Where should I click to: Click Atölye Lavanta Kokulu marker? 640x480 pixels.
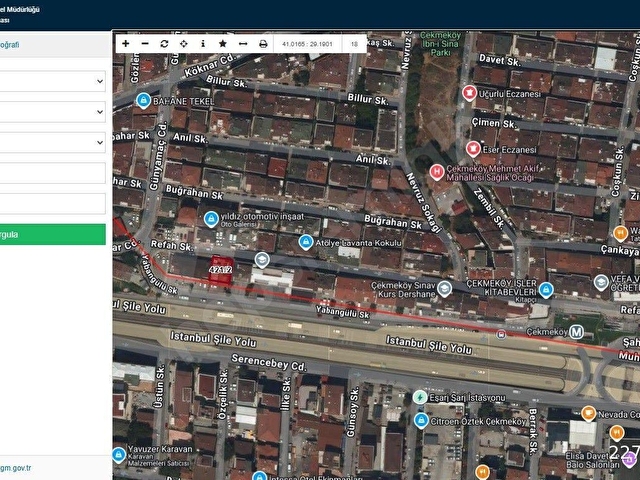pyautogui.click(x=306, y=242)
